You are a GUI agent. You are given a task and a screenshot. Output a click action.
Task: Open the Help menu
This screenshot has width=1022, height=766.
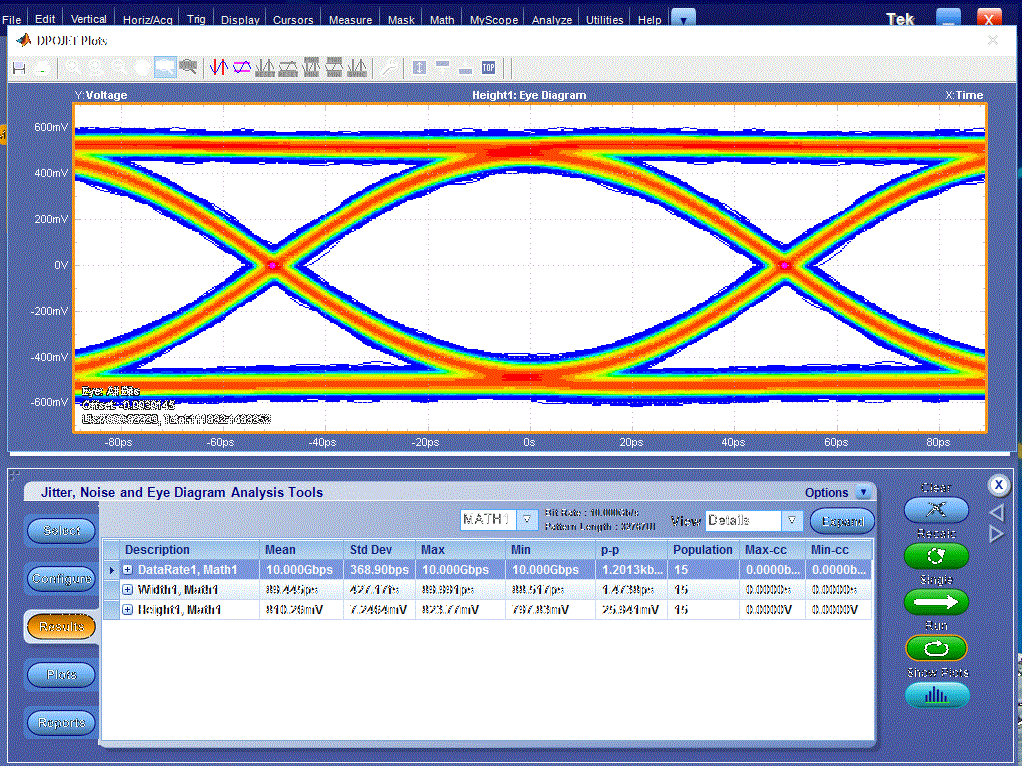coord(649,20)
